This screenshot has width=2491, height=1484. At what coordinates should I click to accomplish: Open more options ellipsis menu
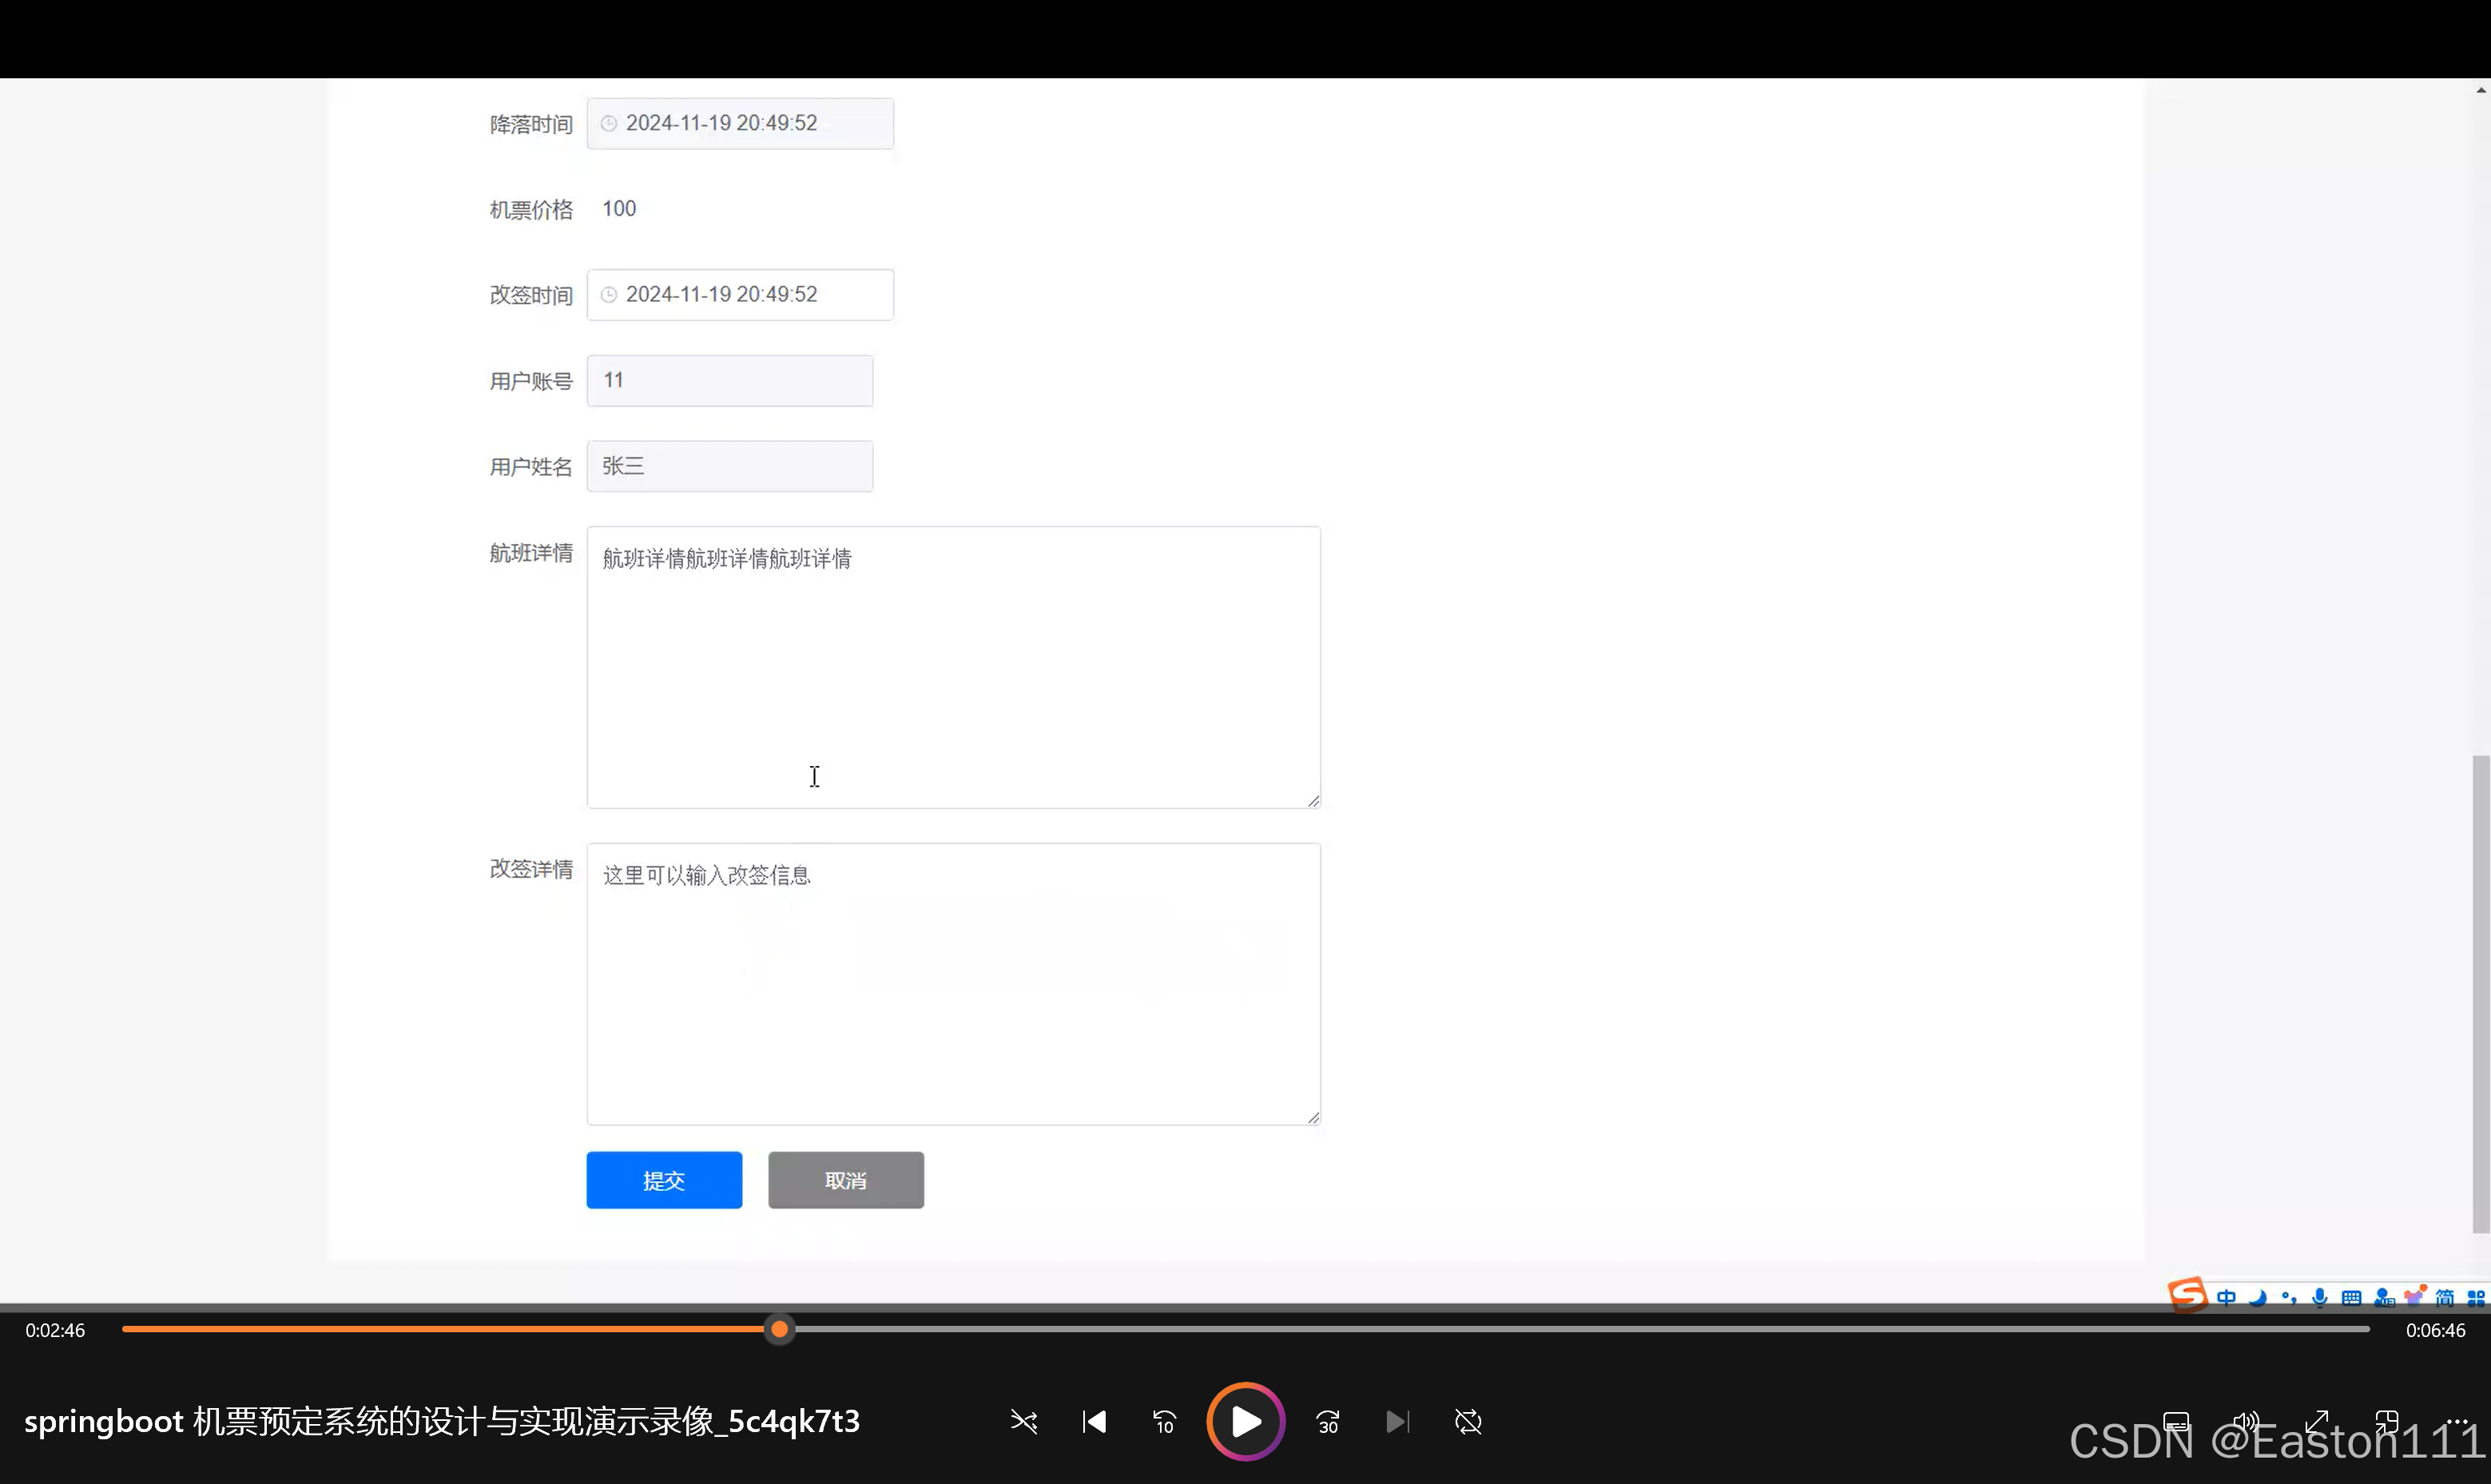click(2457, 1421)
